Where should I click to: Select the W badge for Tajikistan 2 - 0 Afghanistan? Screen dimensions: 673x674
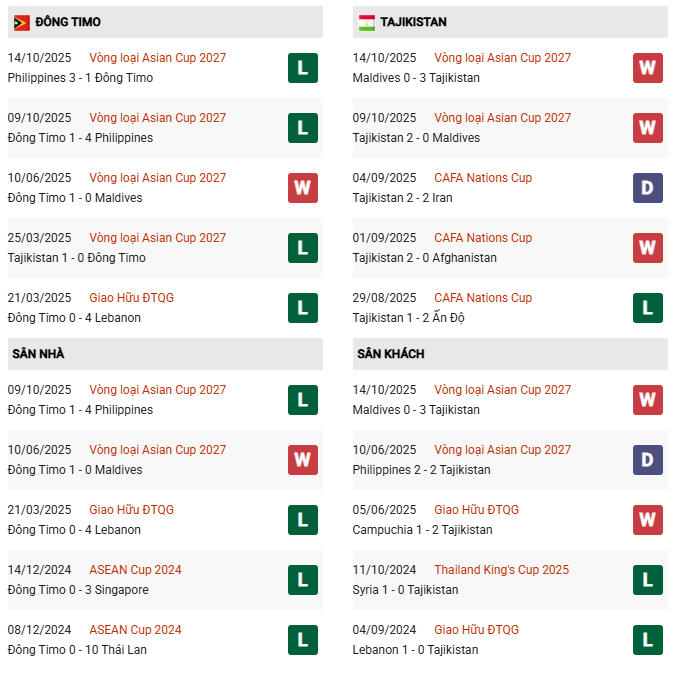[x=647, y=248]
